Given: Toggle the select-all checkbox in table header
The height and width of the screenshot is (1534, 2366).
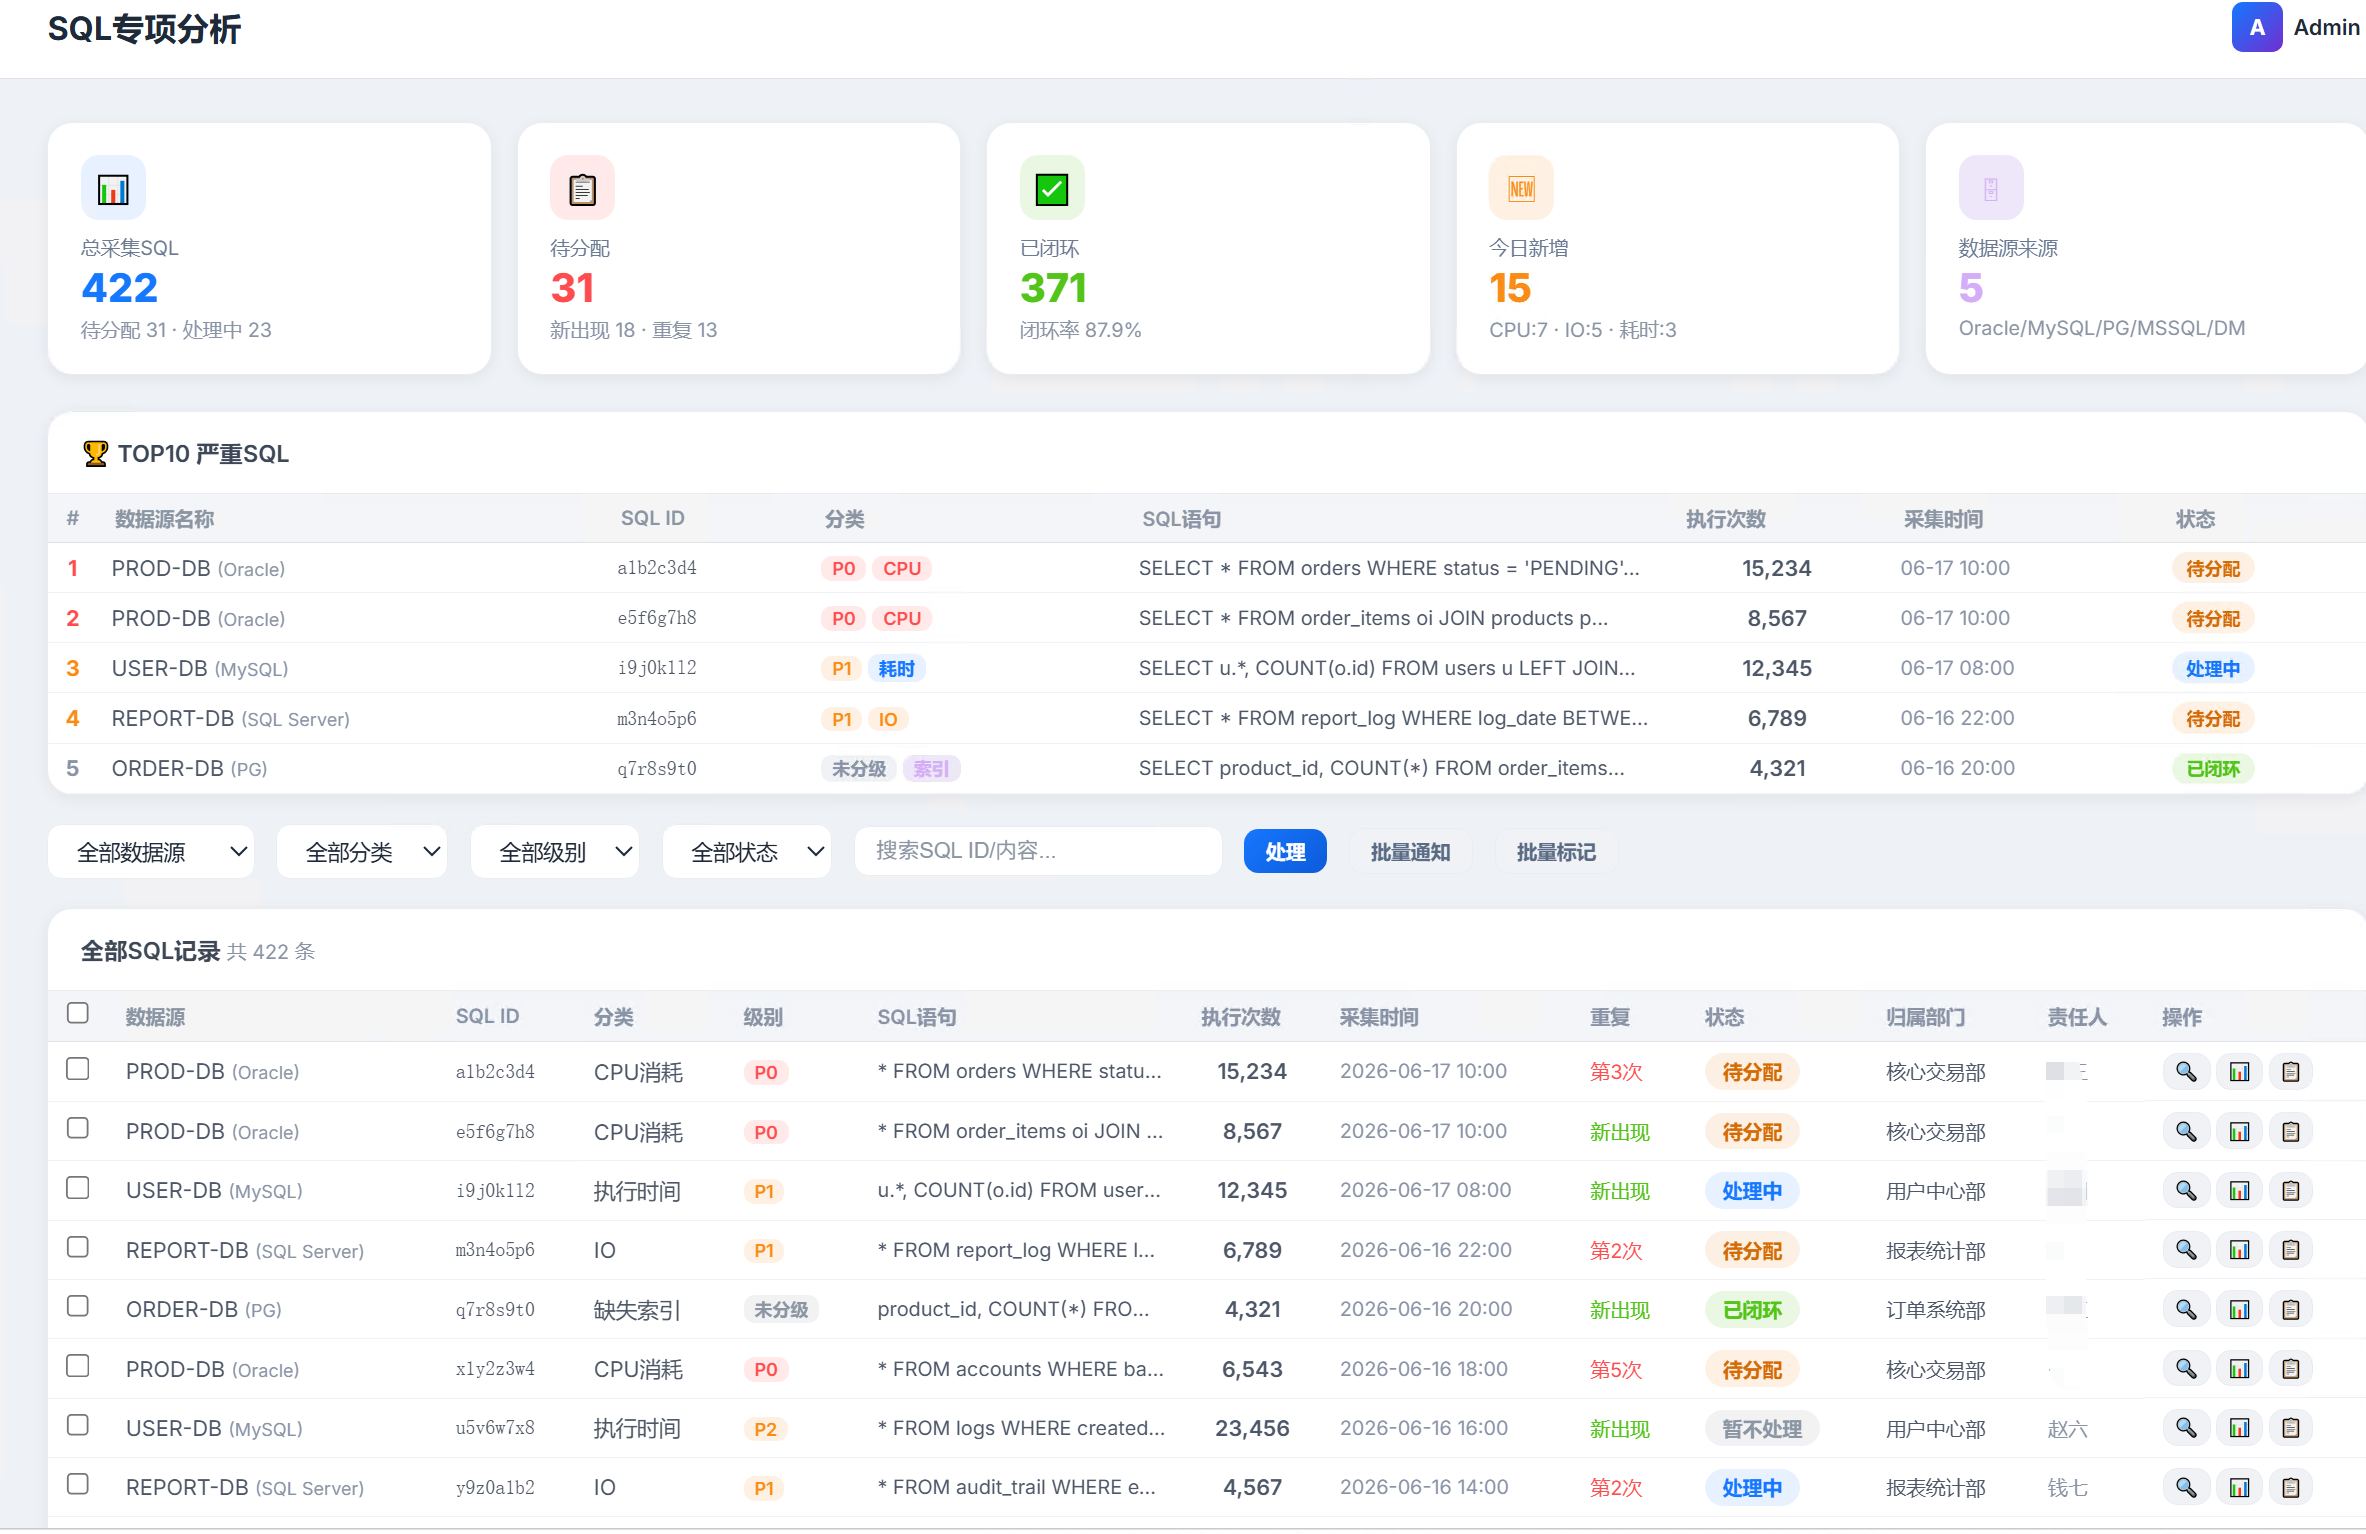Looking at the screenshot, I should click(78, 1013).
